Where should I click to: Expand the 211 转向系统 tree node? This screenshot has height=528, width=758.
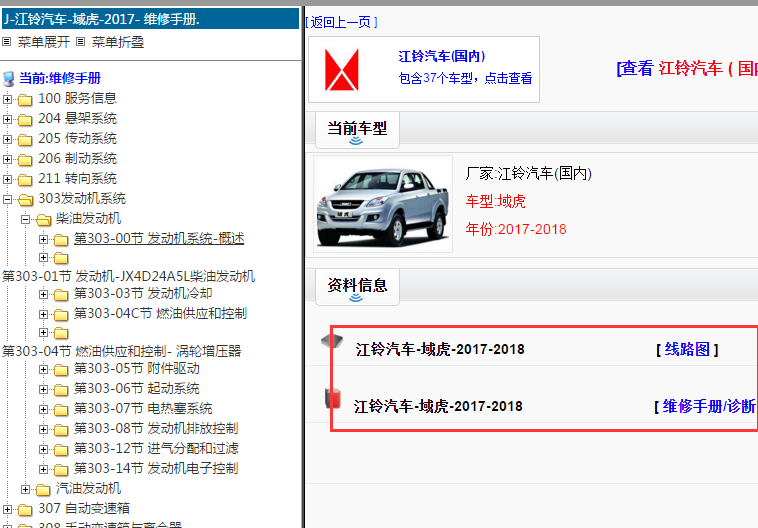[x=7, y=179]
